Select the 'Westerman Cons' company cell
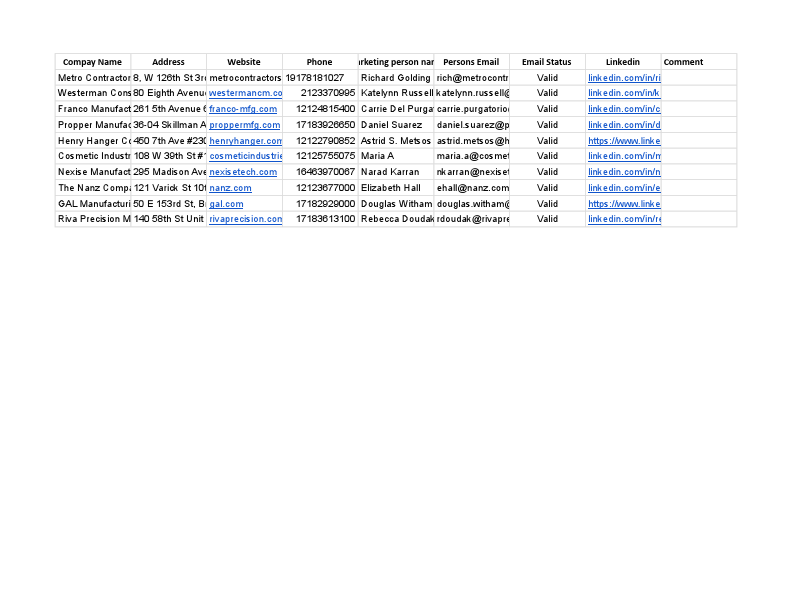Image resolution: width=792 pixels, height=612 pixels. tap(93, 93)
